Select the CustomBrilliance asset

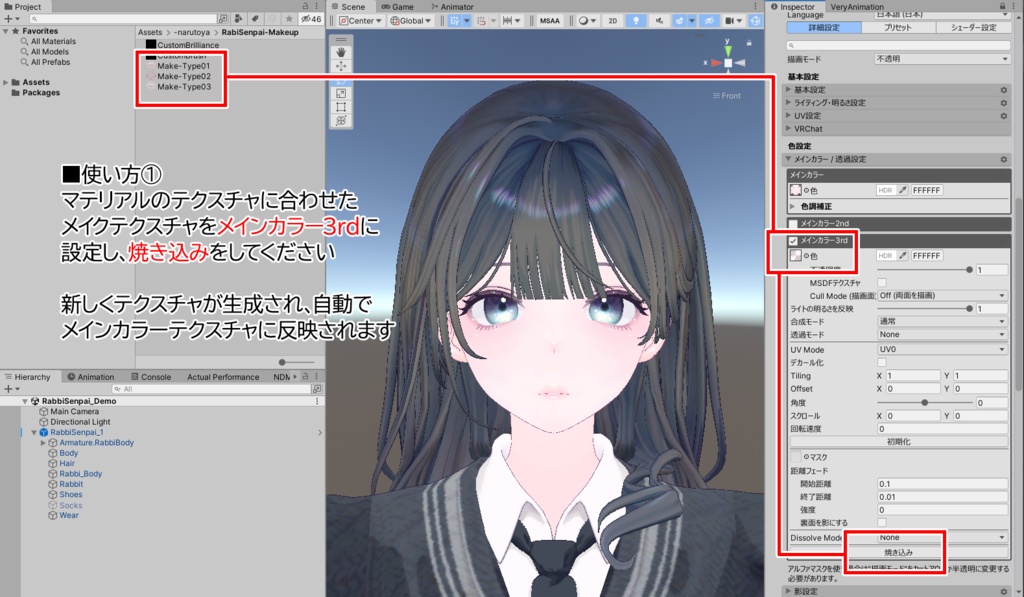click(182, 45)
